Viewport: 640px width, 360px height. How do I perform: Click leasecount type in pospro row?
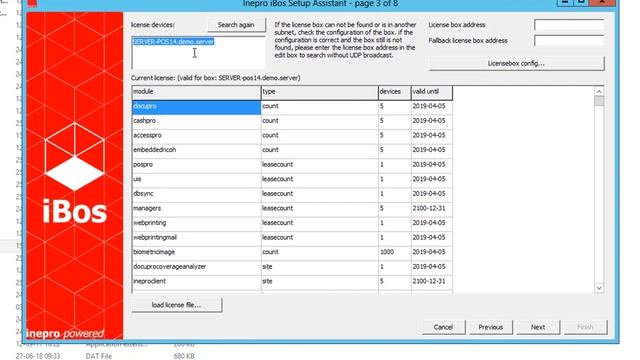point(277,165)
